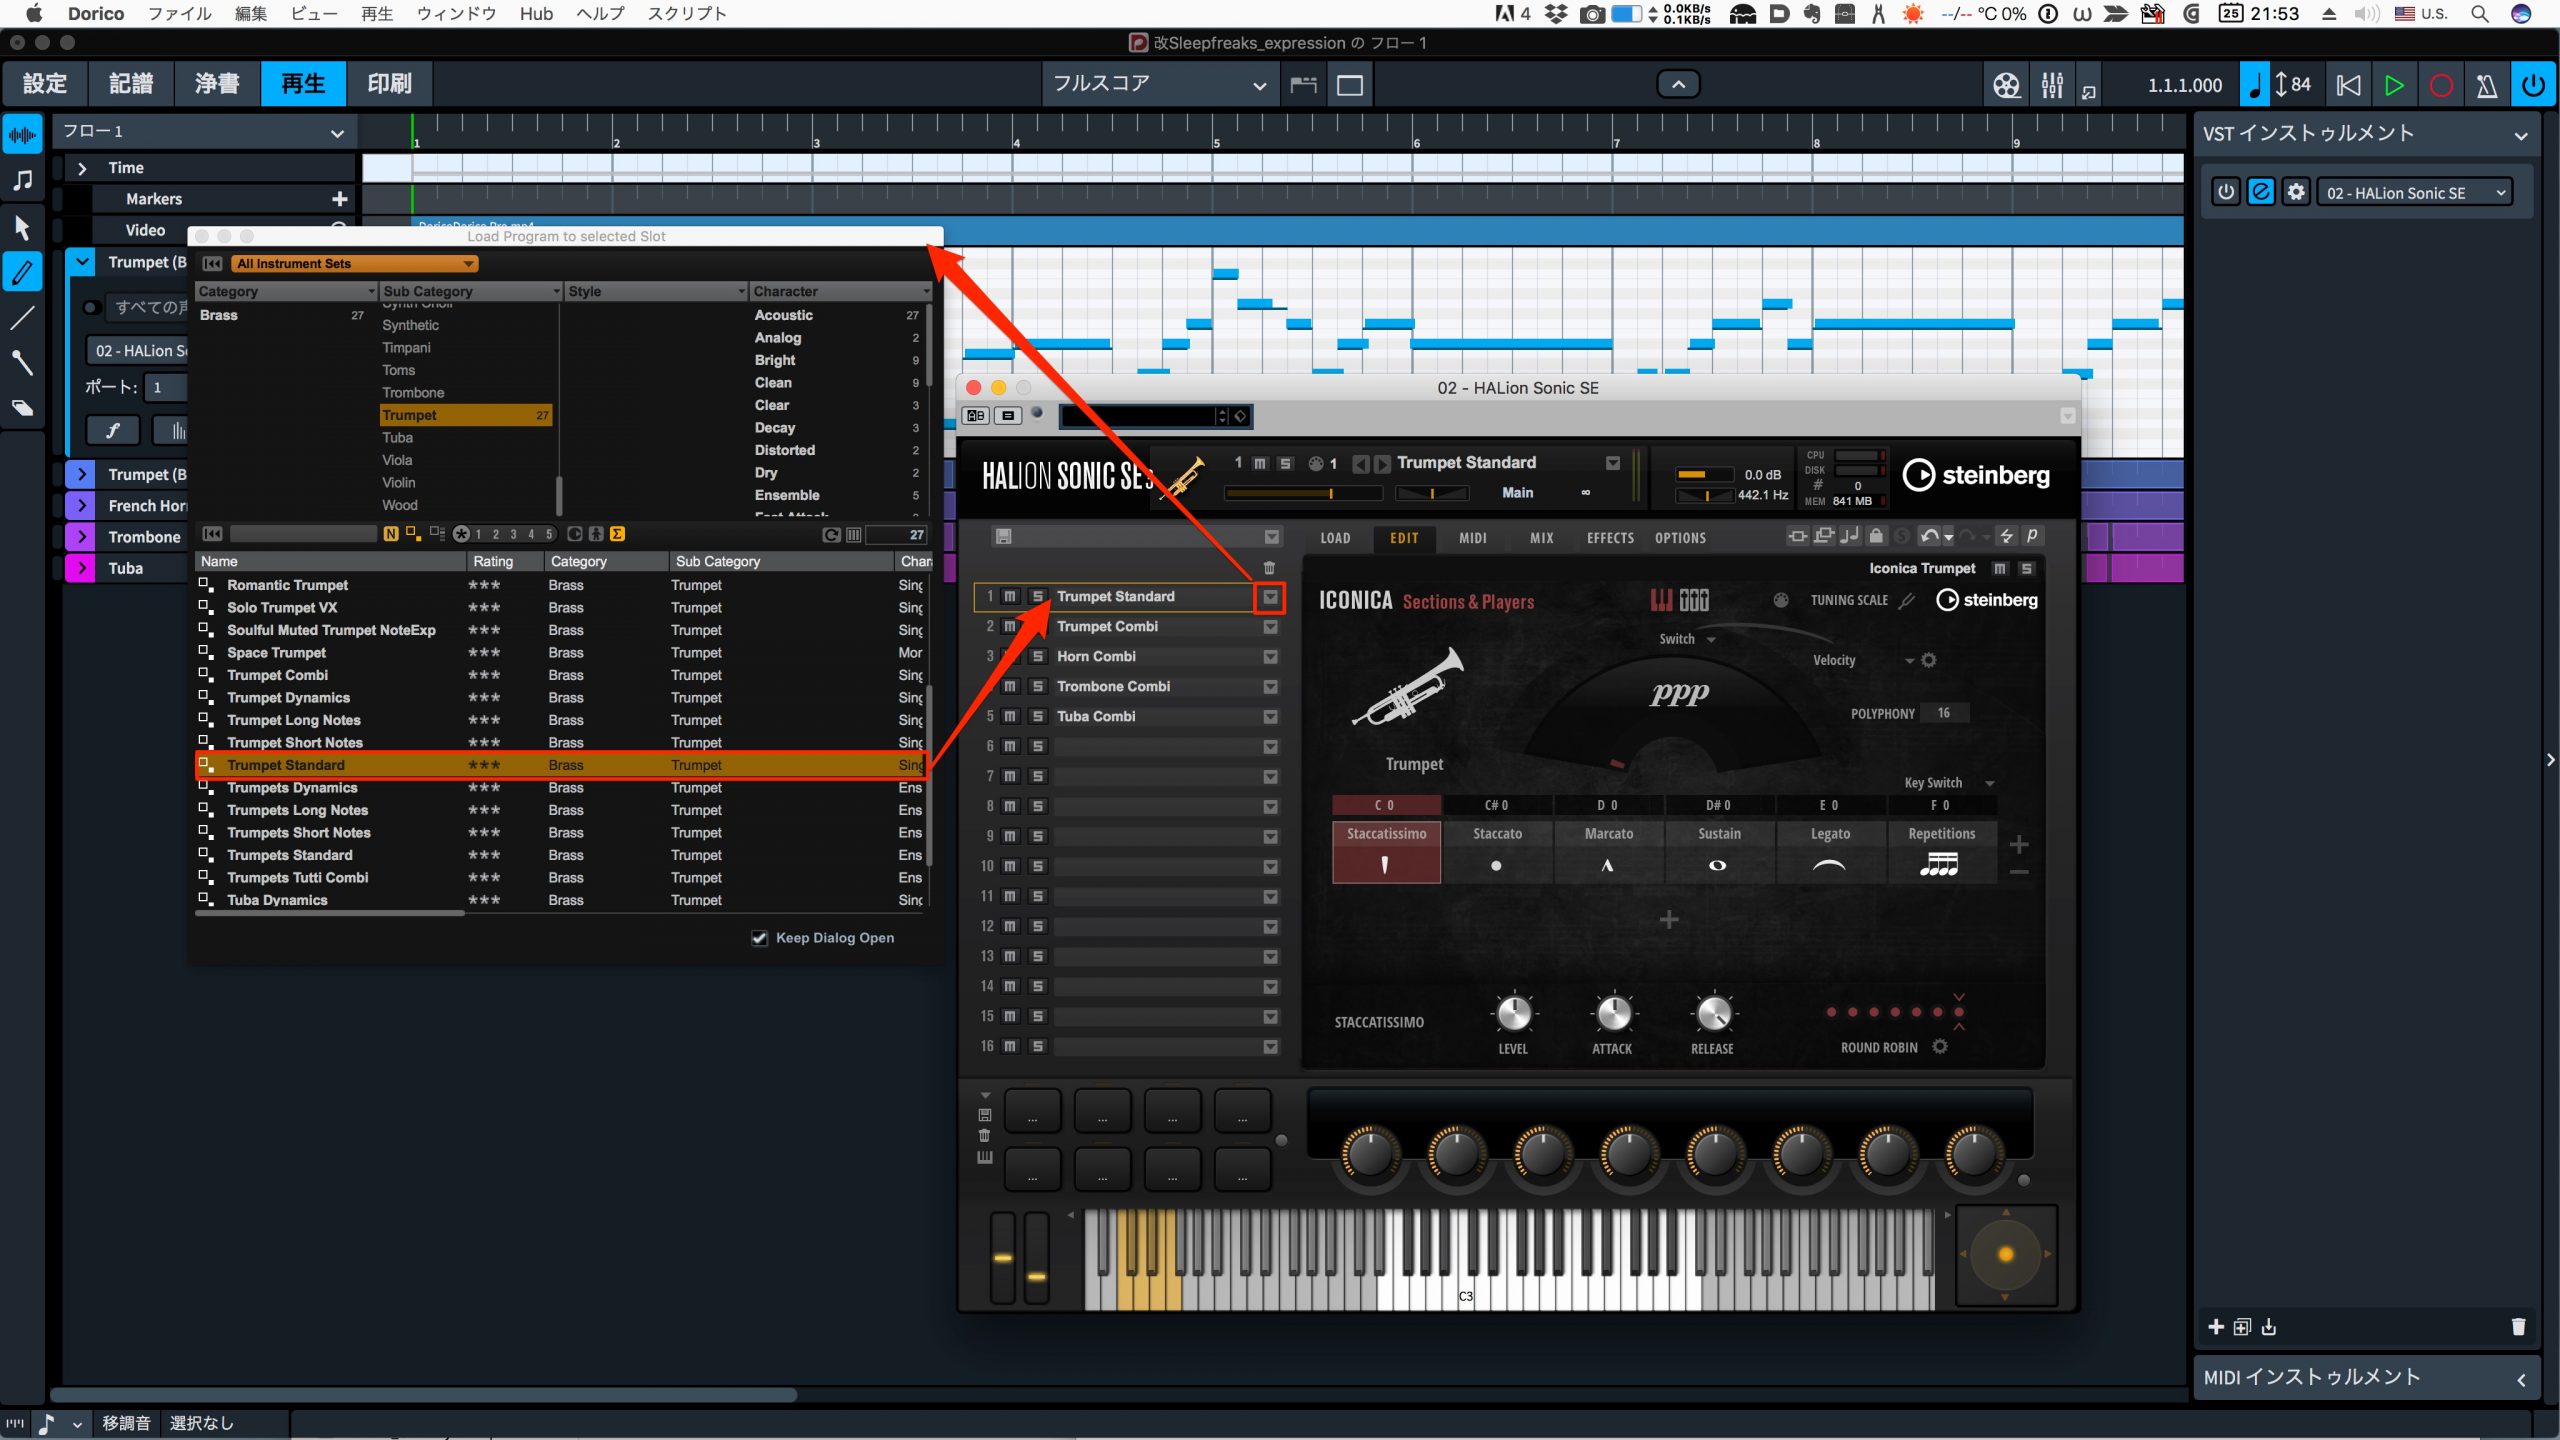The image size is (2560, 1440).
Task: Delete VST instrument using the trash icon
Action: [x=2518, y=1327]
